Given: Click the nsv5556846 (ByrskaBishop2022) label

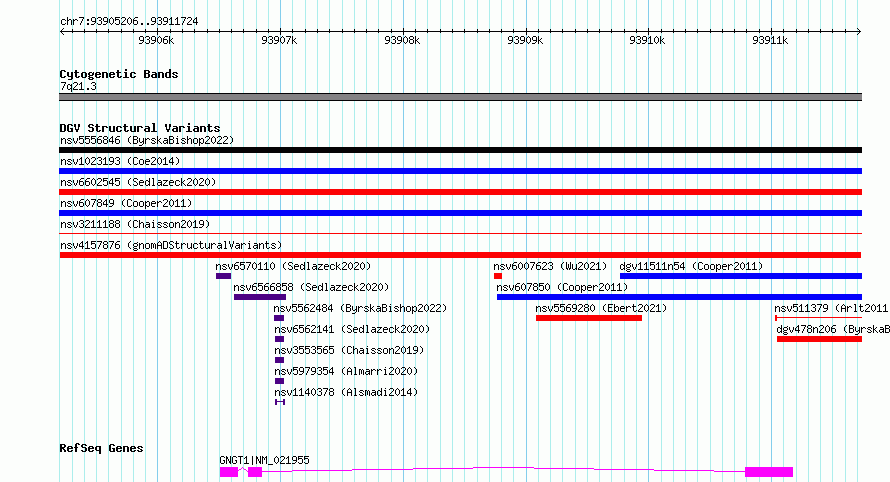Looking at the screenshot, I should [147, 140].
